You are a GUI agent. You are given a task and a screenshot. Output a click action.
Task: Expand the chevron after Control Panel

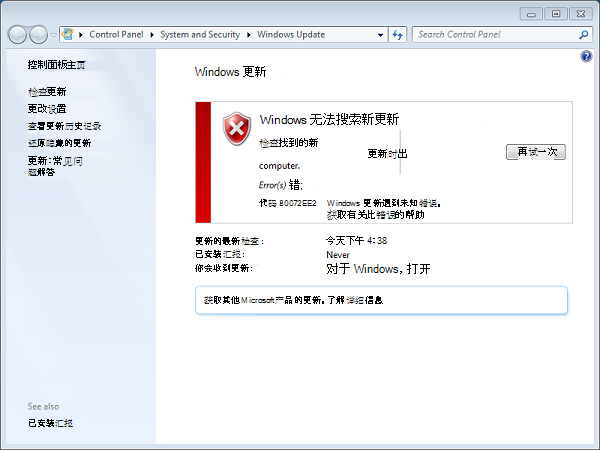152,35
